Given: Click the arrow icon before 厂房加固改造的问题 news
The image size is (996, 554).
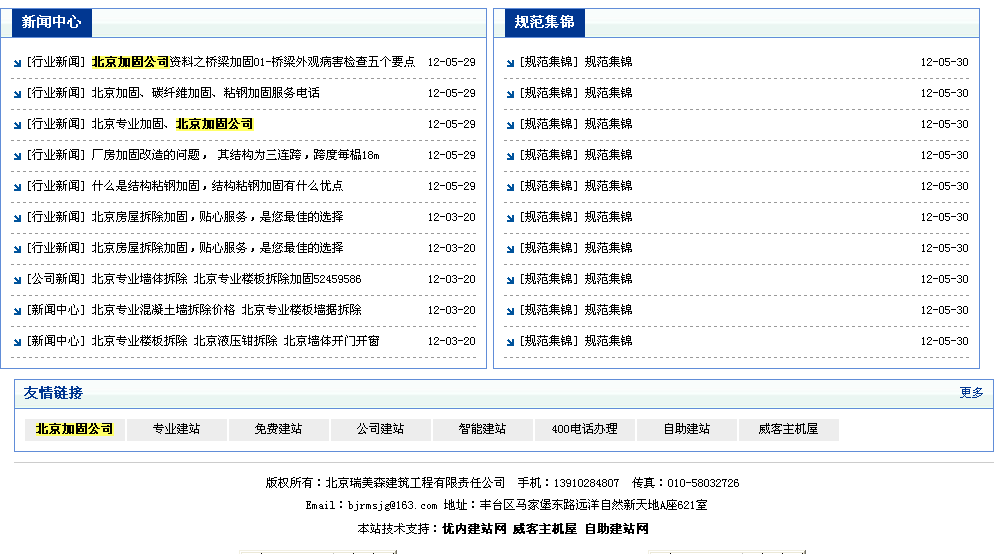Looking at the screenshot, I should [x=18, y=156].
